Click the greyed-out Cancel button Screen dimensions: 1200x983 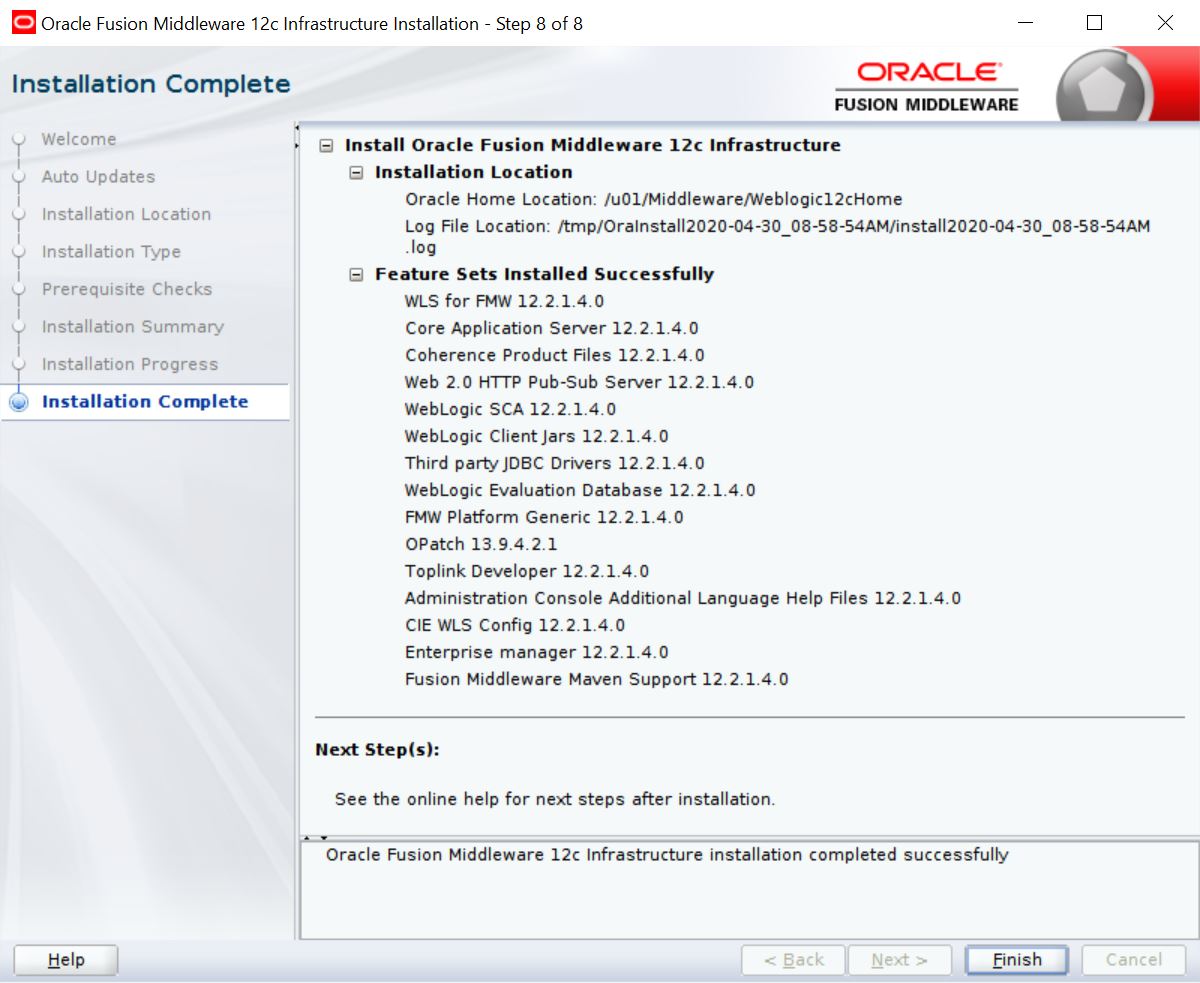point(1133,960)
